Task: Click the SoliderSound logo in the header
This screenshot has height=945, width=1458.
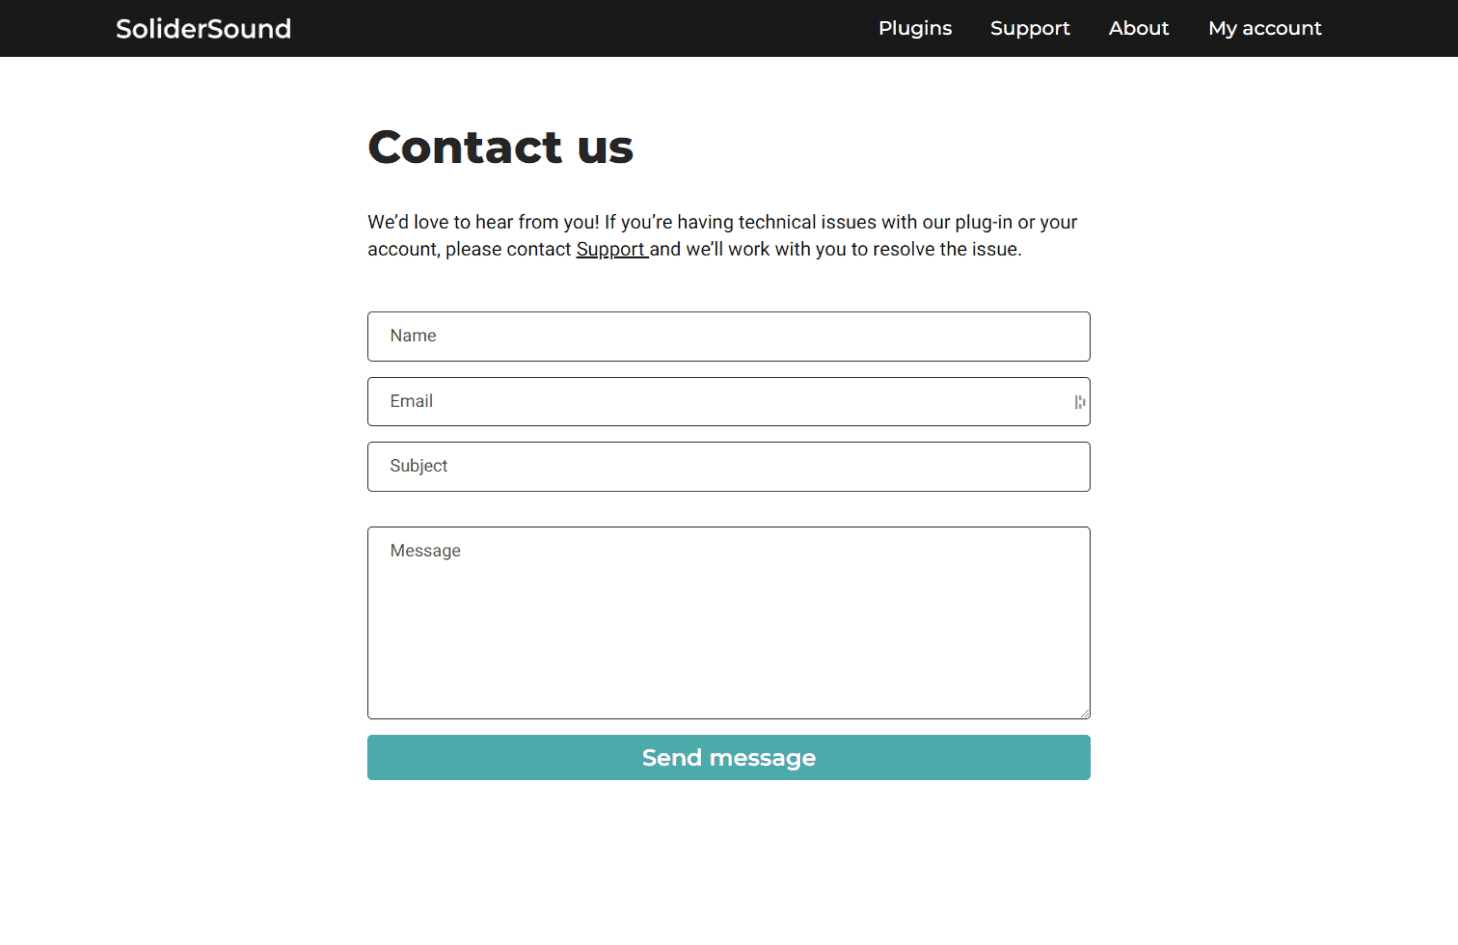Action: pos(203,29)
